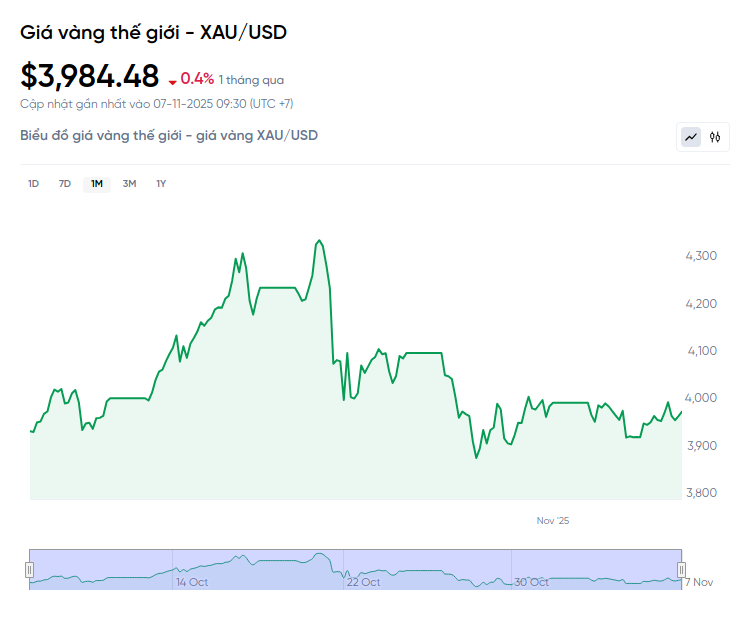Click the left range navigator handle

(x=29, y=570)
